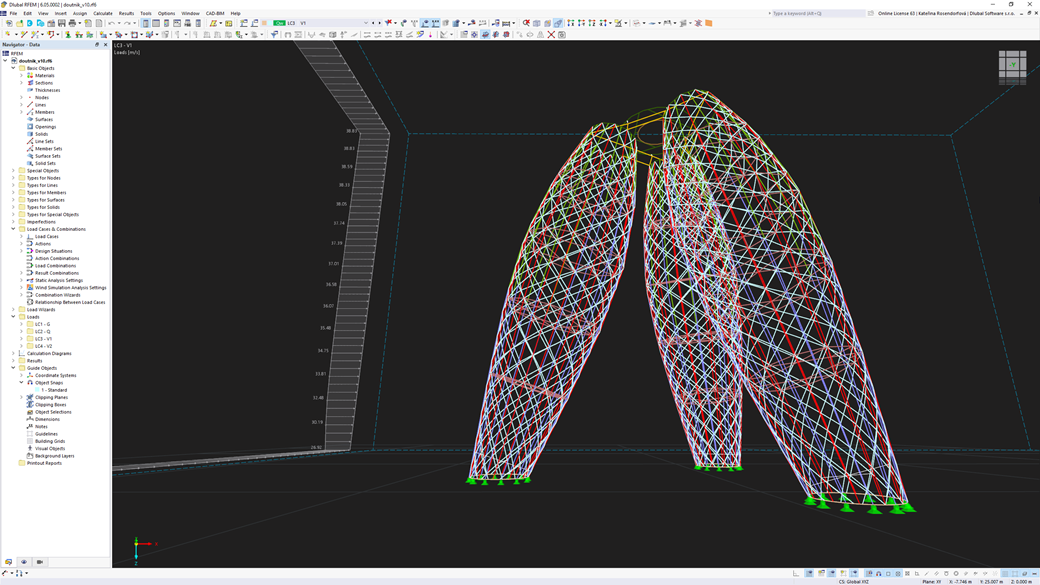Toggle the Standard object snap option
This screenshot has width=1040, height=585.
[x=48, y=389]
